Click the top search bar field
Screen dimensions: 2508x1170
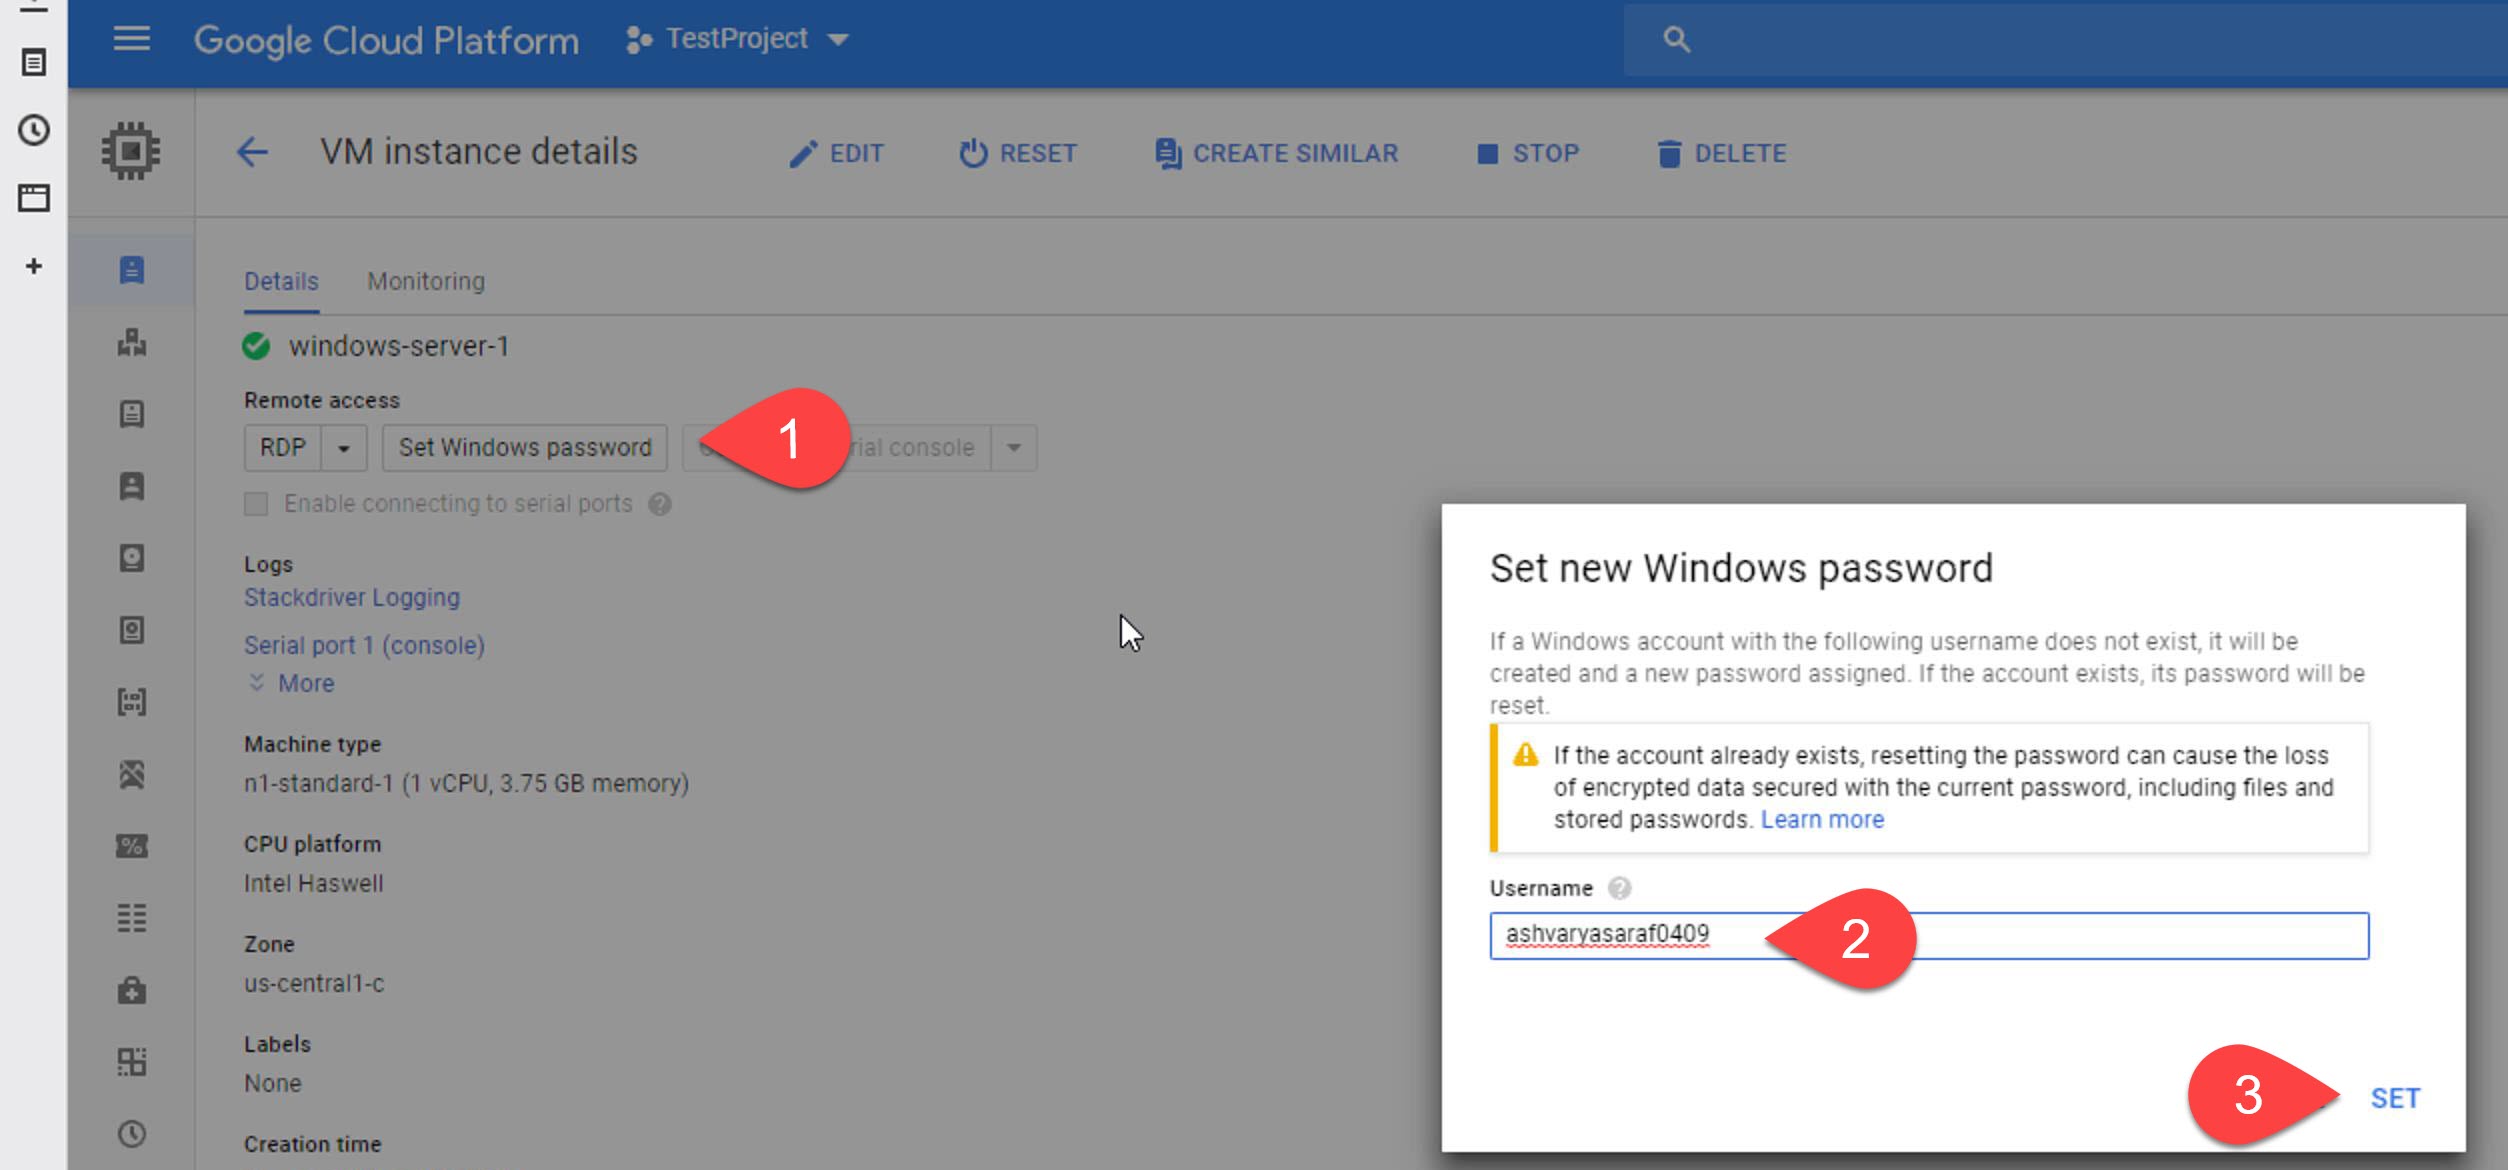tap(2065, 40)
